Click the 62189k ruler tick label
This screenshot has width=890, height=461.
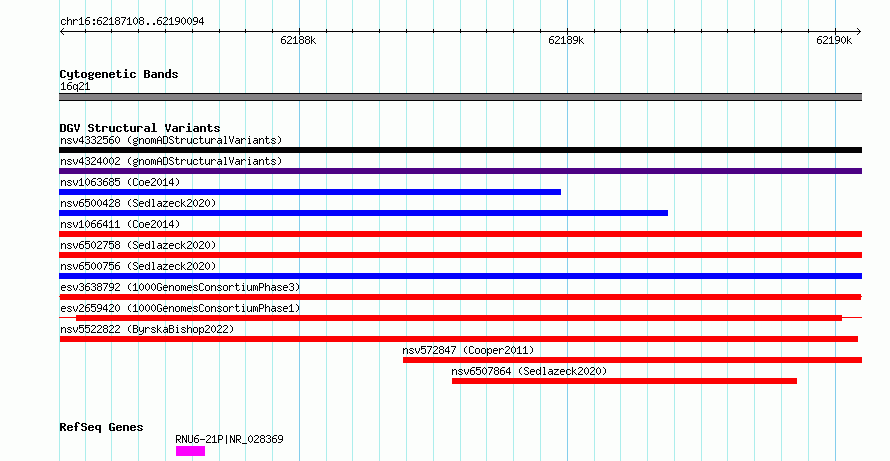click(x=566, y=40)
